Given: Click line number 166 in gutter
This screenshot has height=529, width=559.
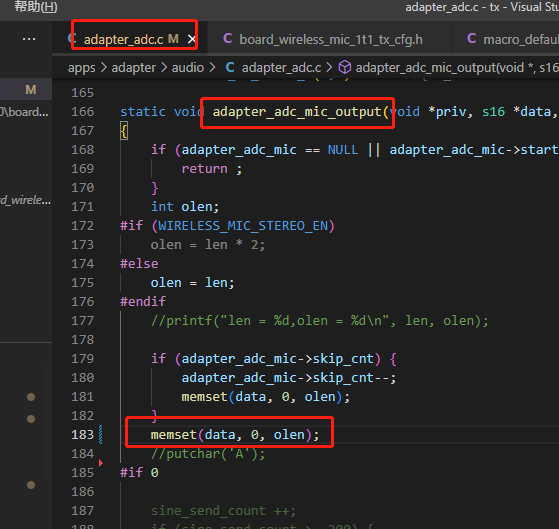Looking at the screenshot, I should point(82,112).
